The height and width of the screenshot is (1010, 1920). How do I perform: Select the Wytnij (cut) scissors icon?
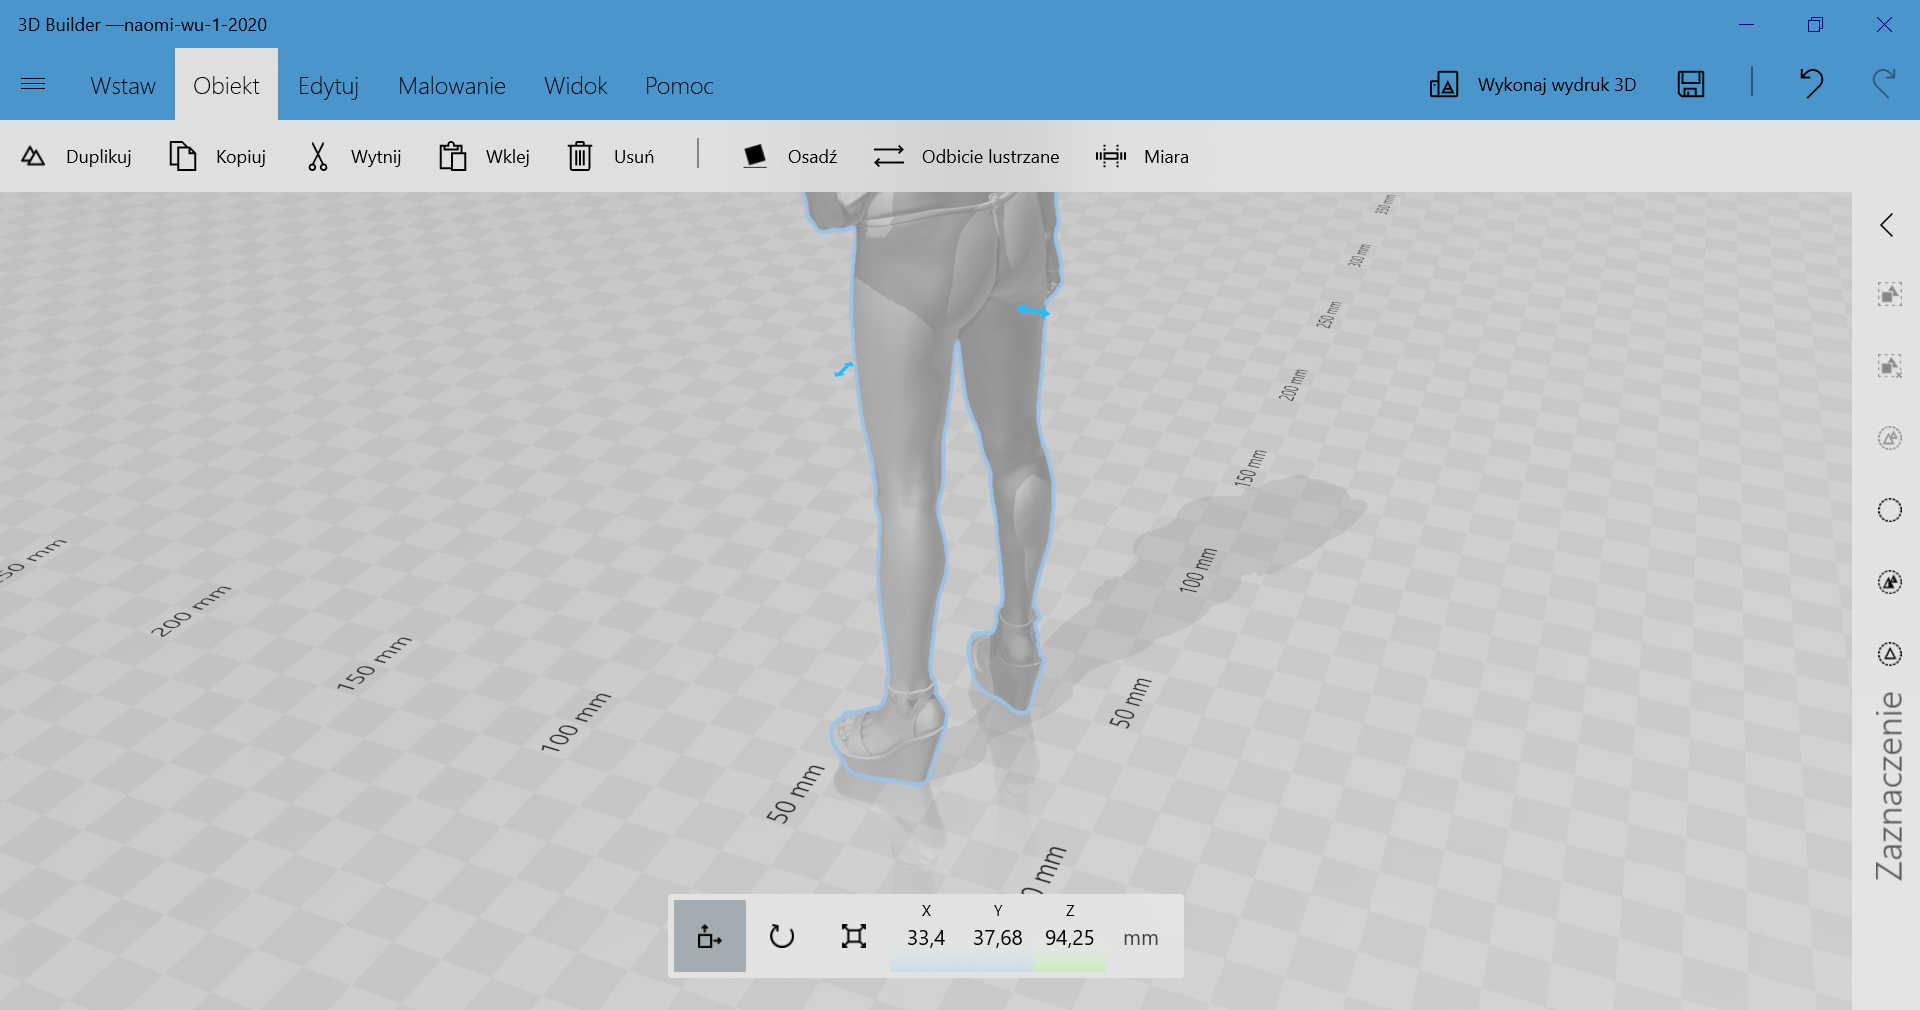point(317,156)
